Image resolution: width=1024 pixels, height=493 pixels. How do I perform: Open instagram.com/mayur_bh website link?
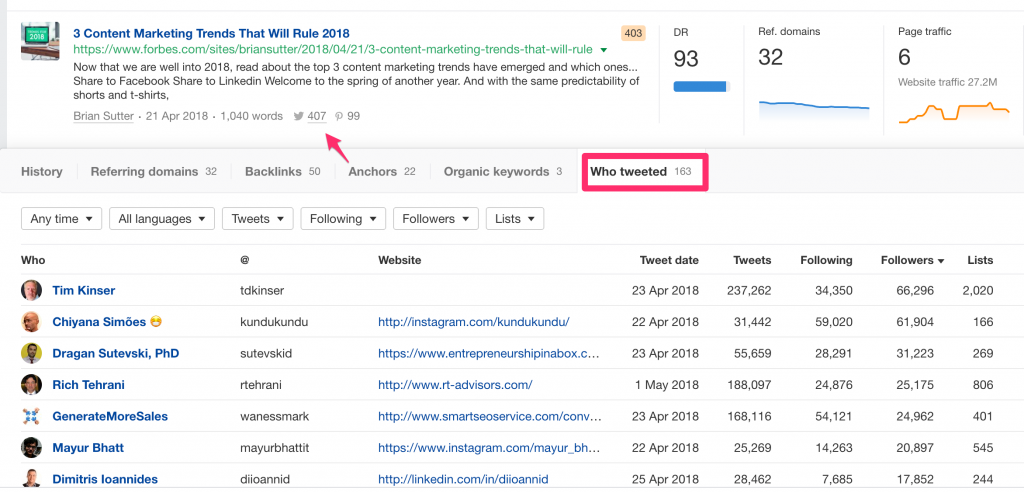coord(489,448)
